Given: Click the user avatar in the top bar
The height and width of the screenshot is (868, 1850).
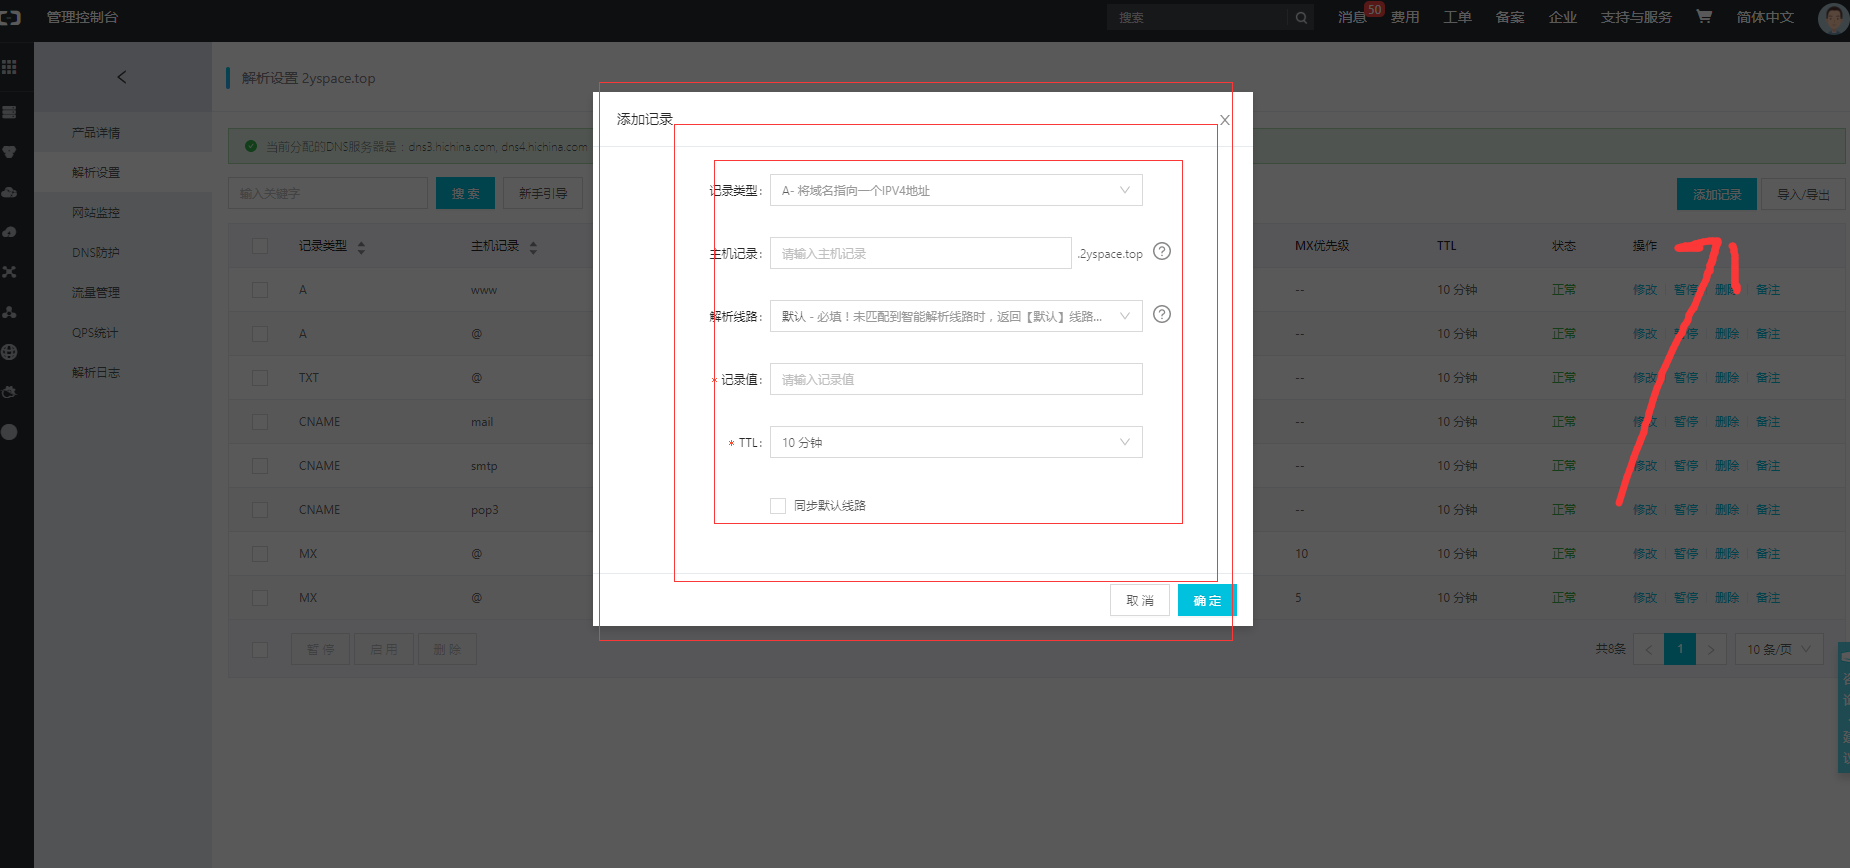Looking at the screenshot, I should (1833, 18).
